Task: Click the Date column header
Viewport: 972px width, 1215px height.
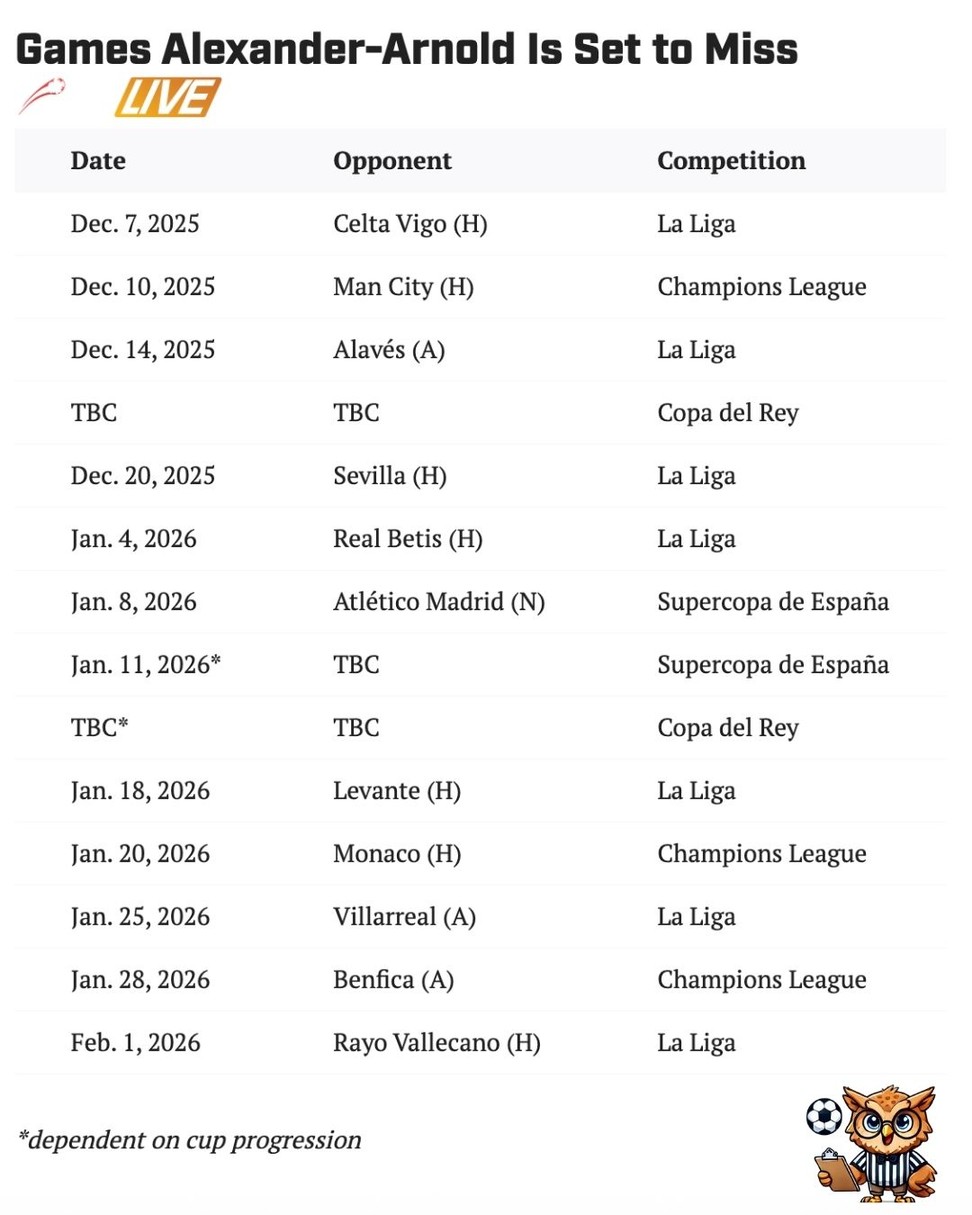Action: coord(98,160)
